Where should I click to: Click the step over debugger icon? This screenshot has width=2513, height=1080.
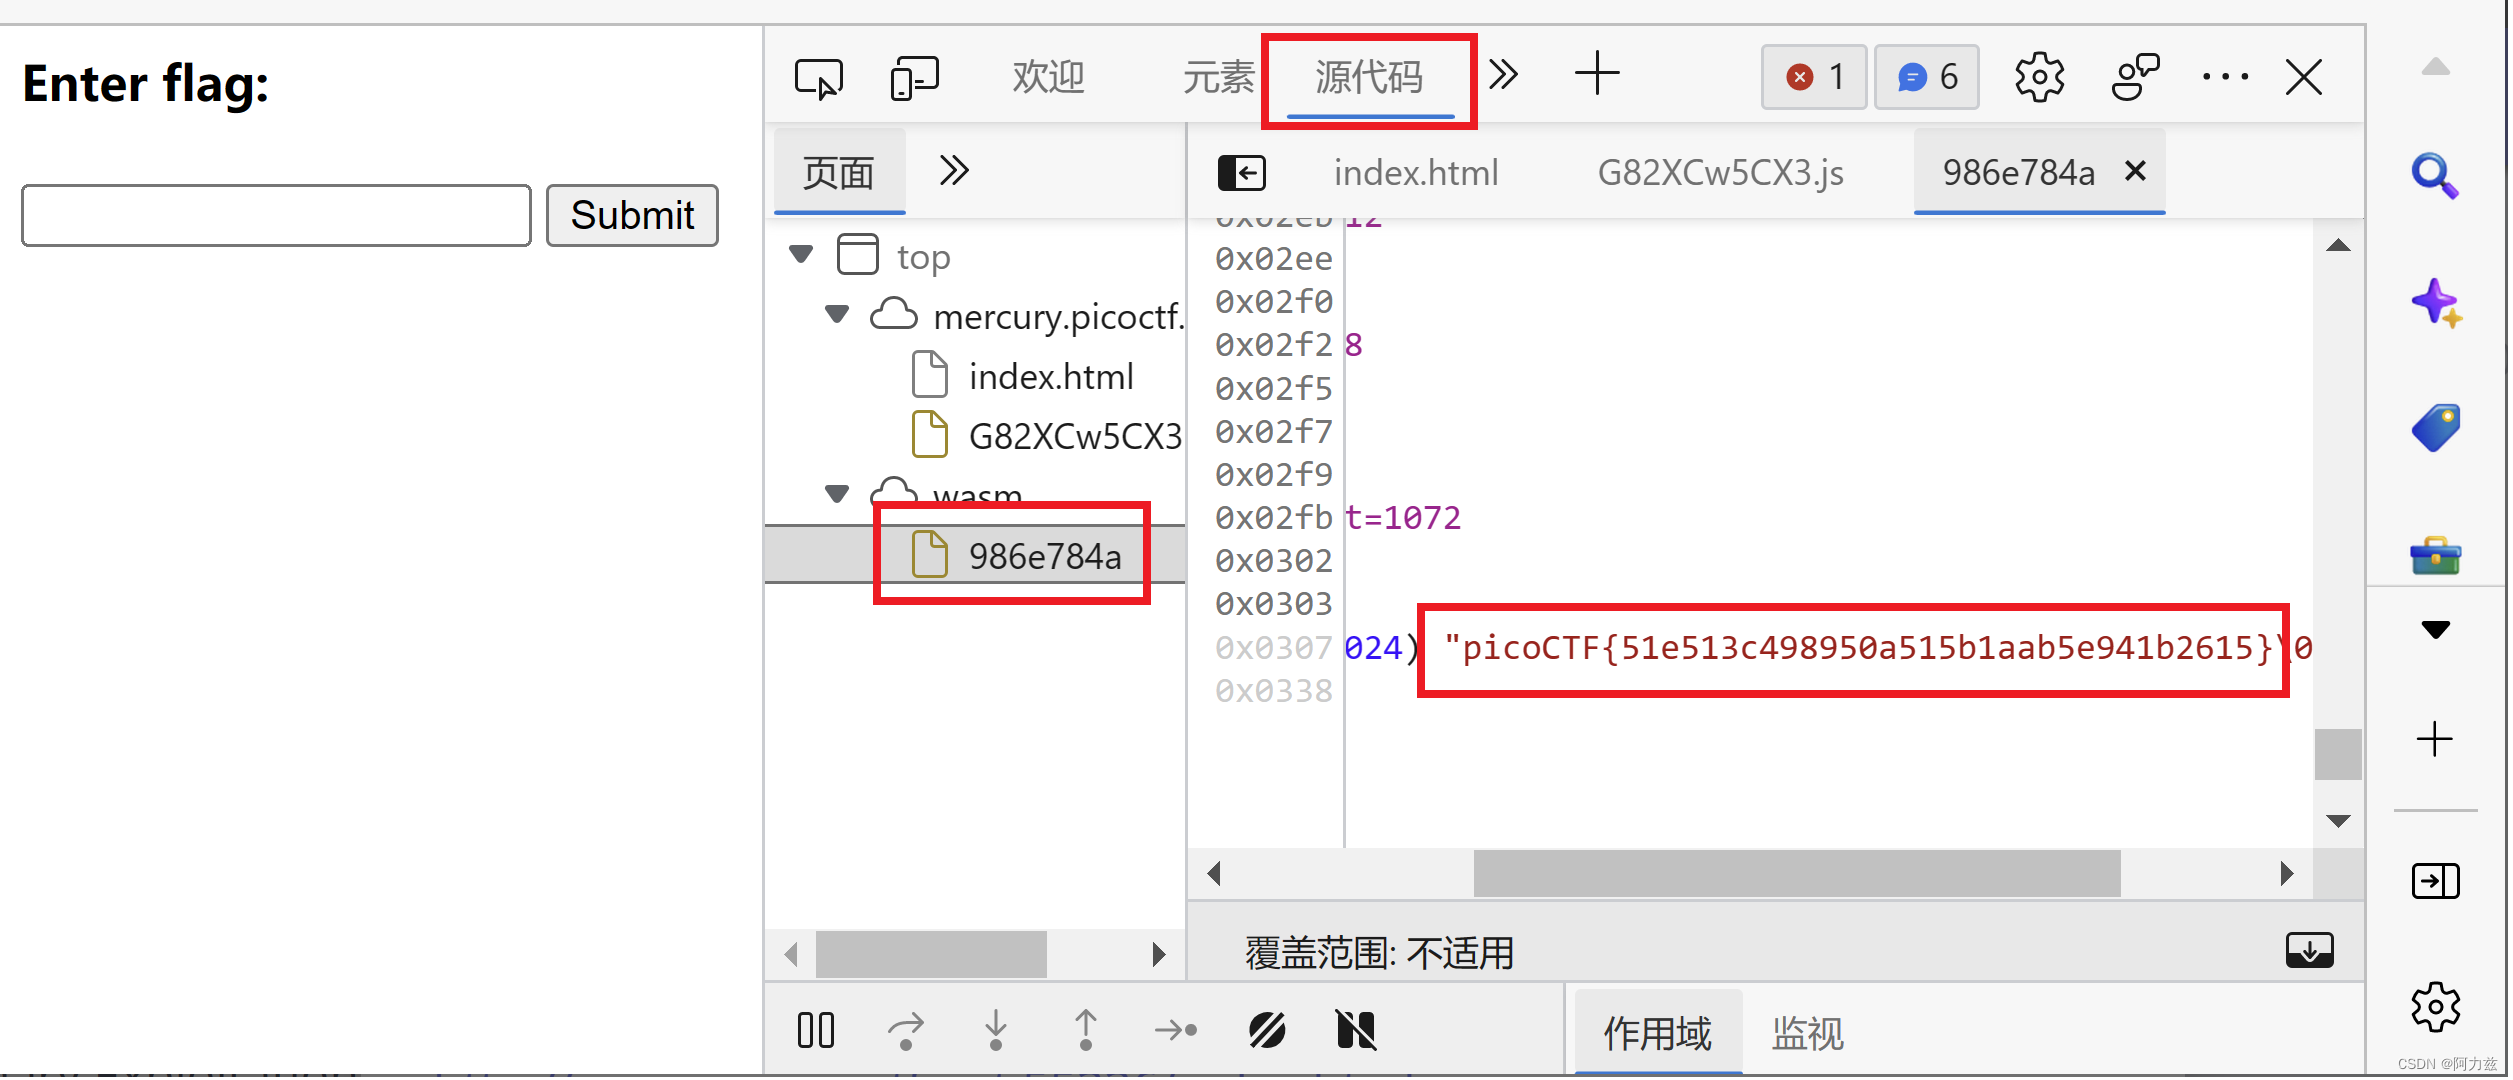click(905, 1030)
